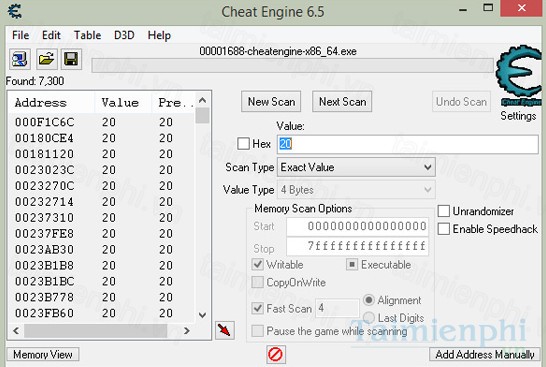The width and height of the screenshot is (546, 367).
Task: Maximize the Cheat Engine window
Action: click(x=488, y=8)
